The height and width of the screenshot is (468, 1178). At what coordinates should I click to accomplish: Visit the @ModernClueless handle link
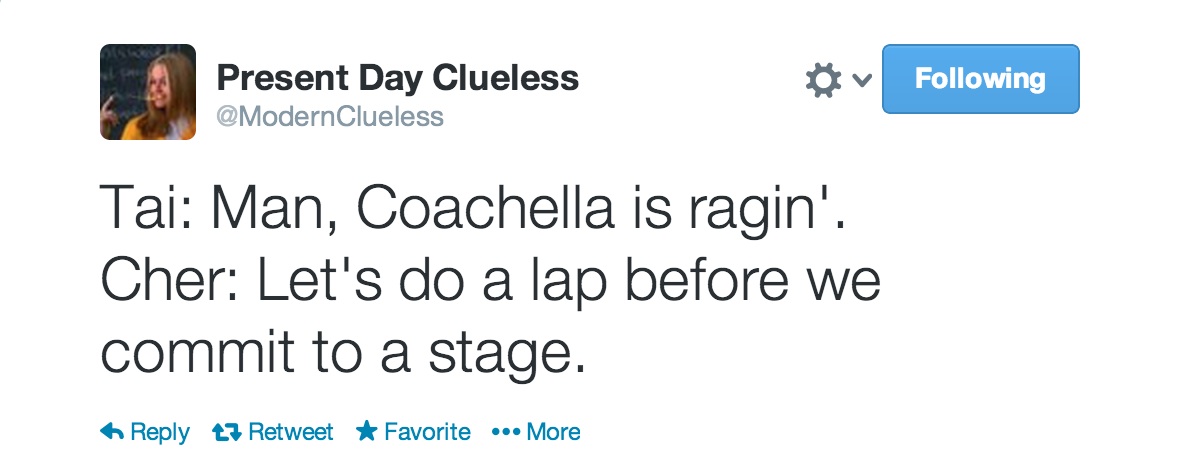(x=330, y=117)
